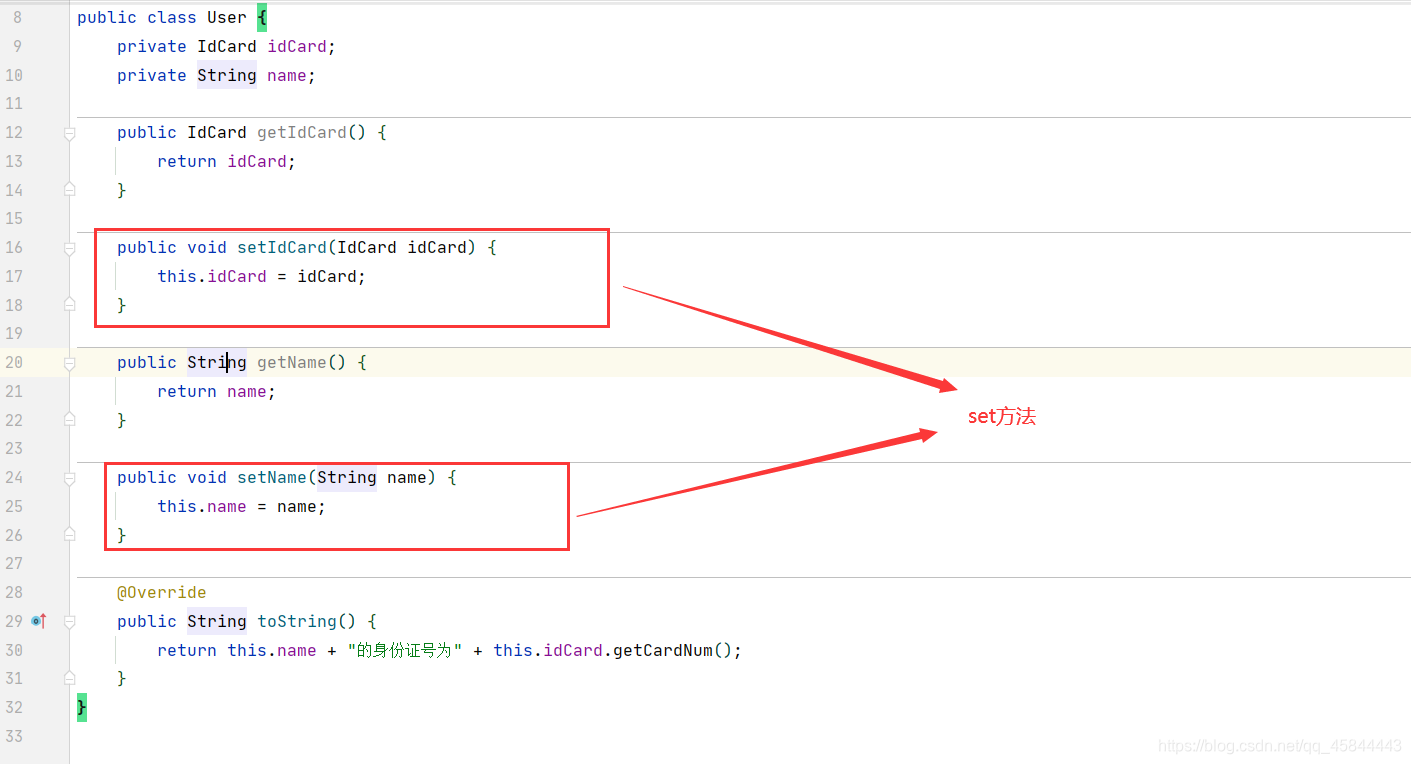Click 'this.name' on line 25

coord(202,507)
